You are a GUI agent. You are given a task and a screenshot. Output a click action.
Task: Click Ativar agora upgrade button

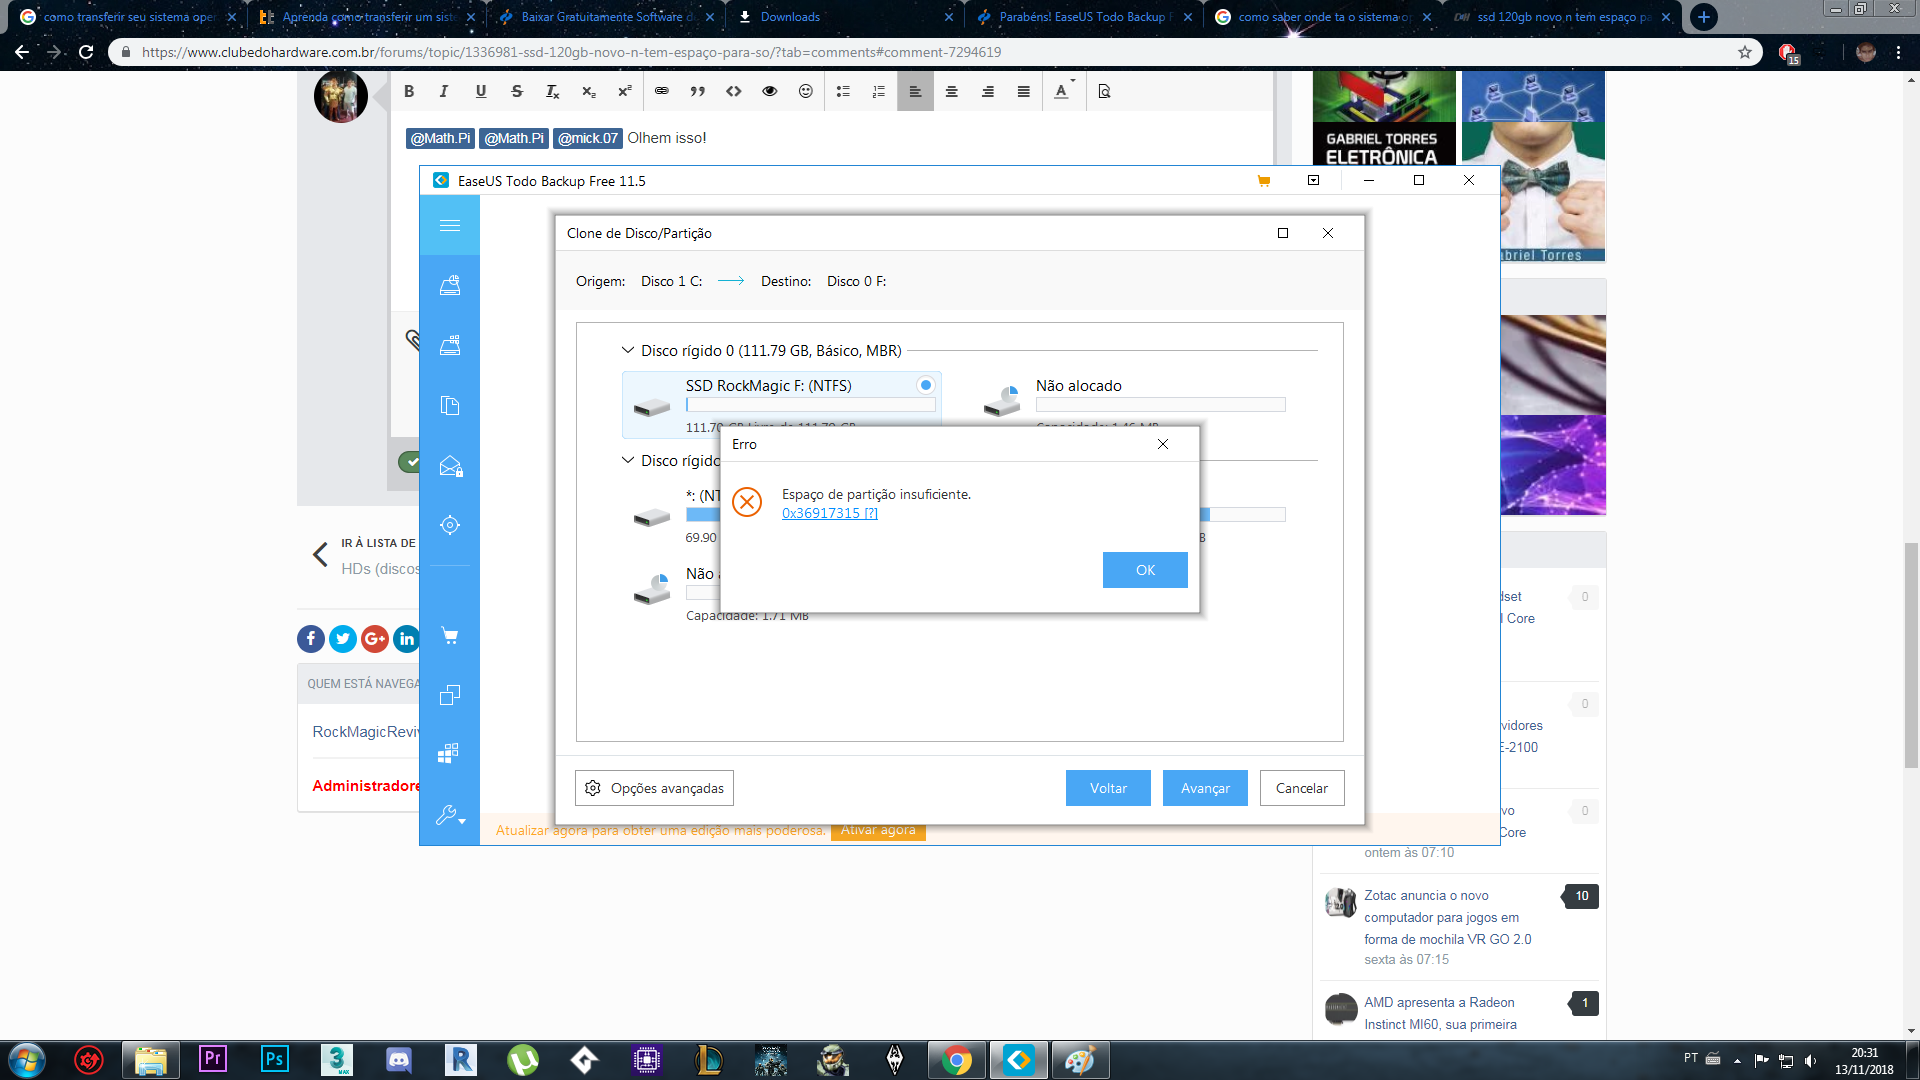[878, 831]
